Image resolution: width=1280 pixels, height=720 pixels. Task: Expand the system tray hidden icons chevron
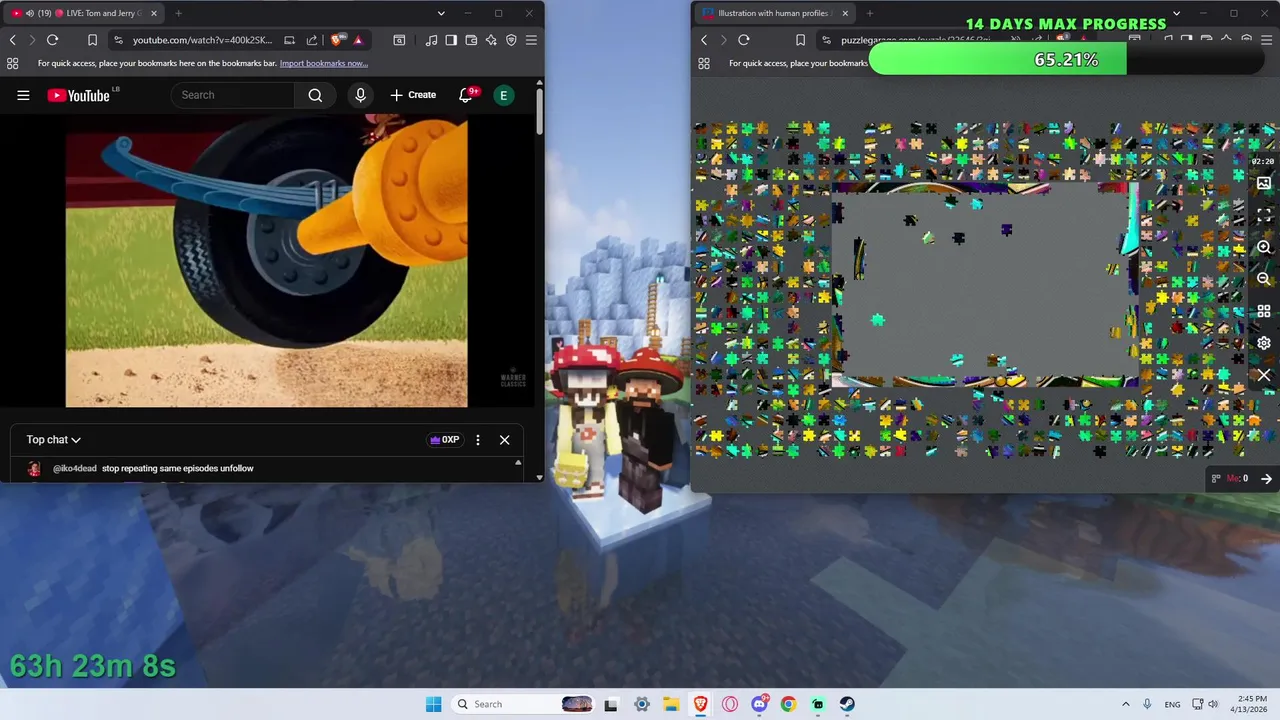click(x=1125, y=704)
